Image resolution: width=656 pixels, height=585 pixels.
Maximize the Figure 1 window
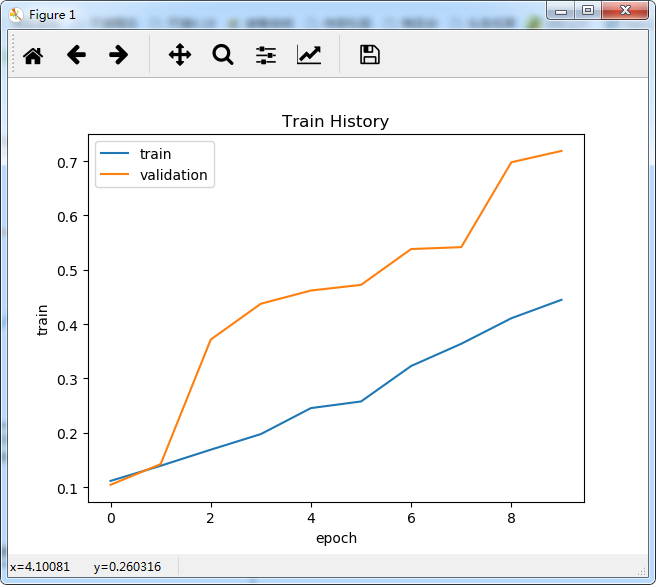pos(588,11)
